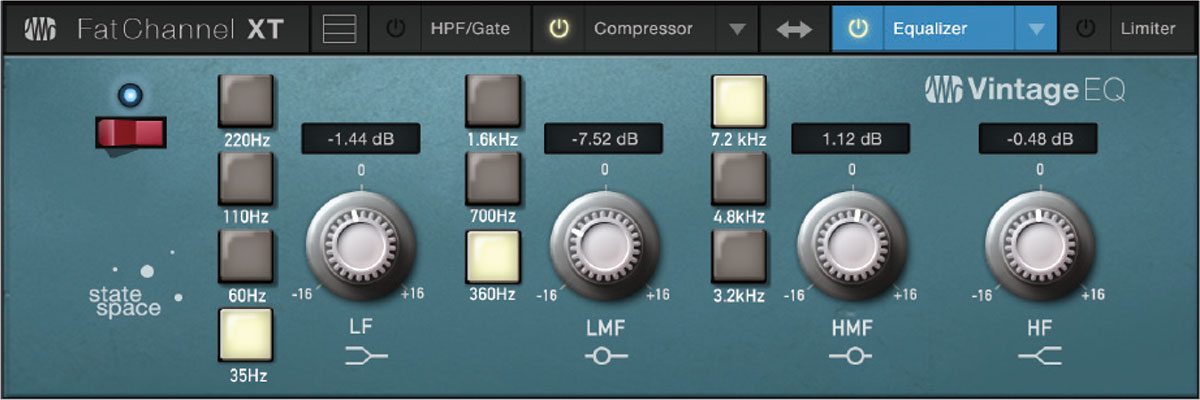Select the 360Hz LMF frequency button

(493, 257)
